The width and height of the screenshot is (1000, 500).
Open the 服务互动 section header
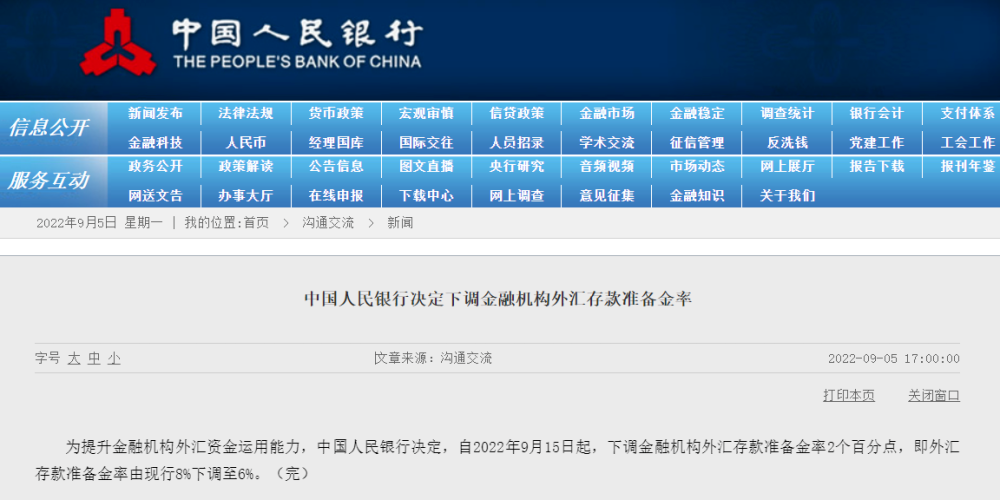(49, 181)
